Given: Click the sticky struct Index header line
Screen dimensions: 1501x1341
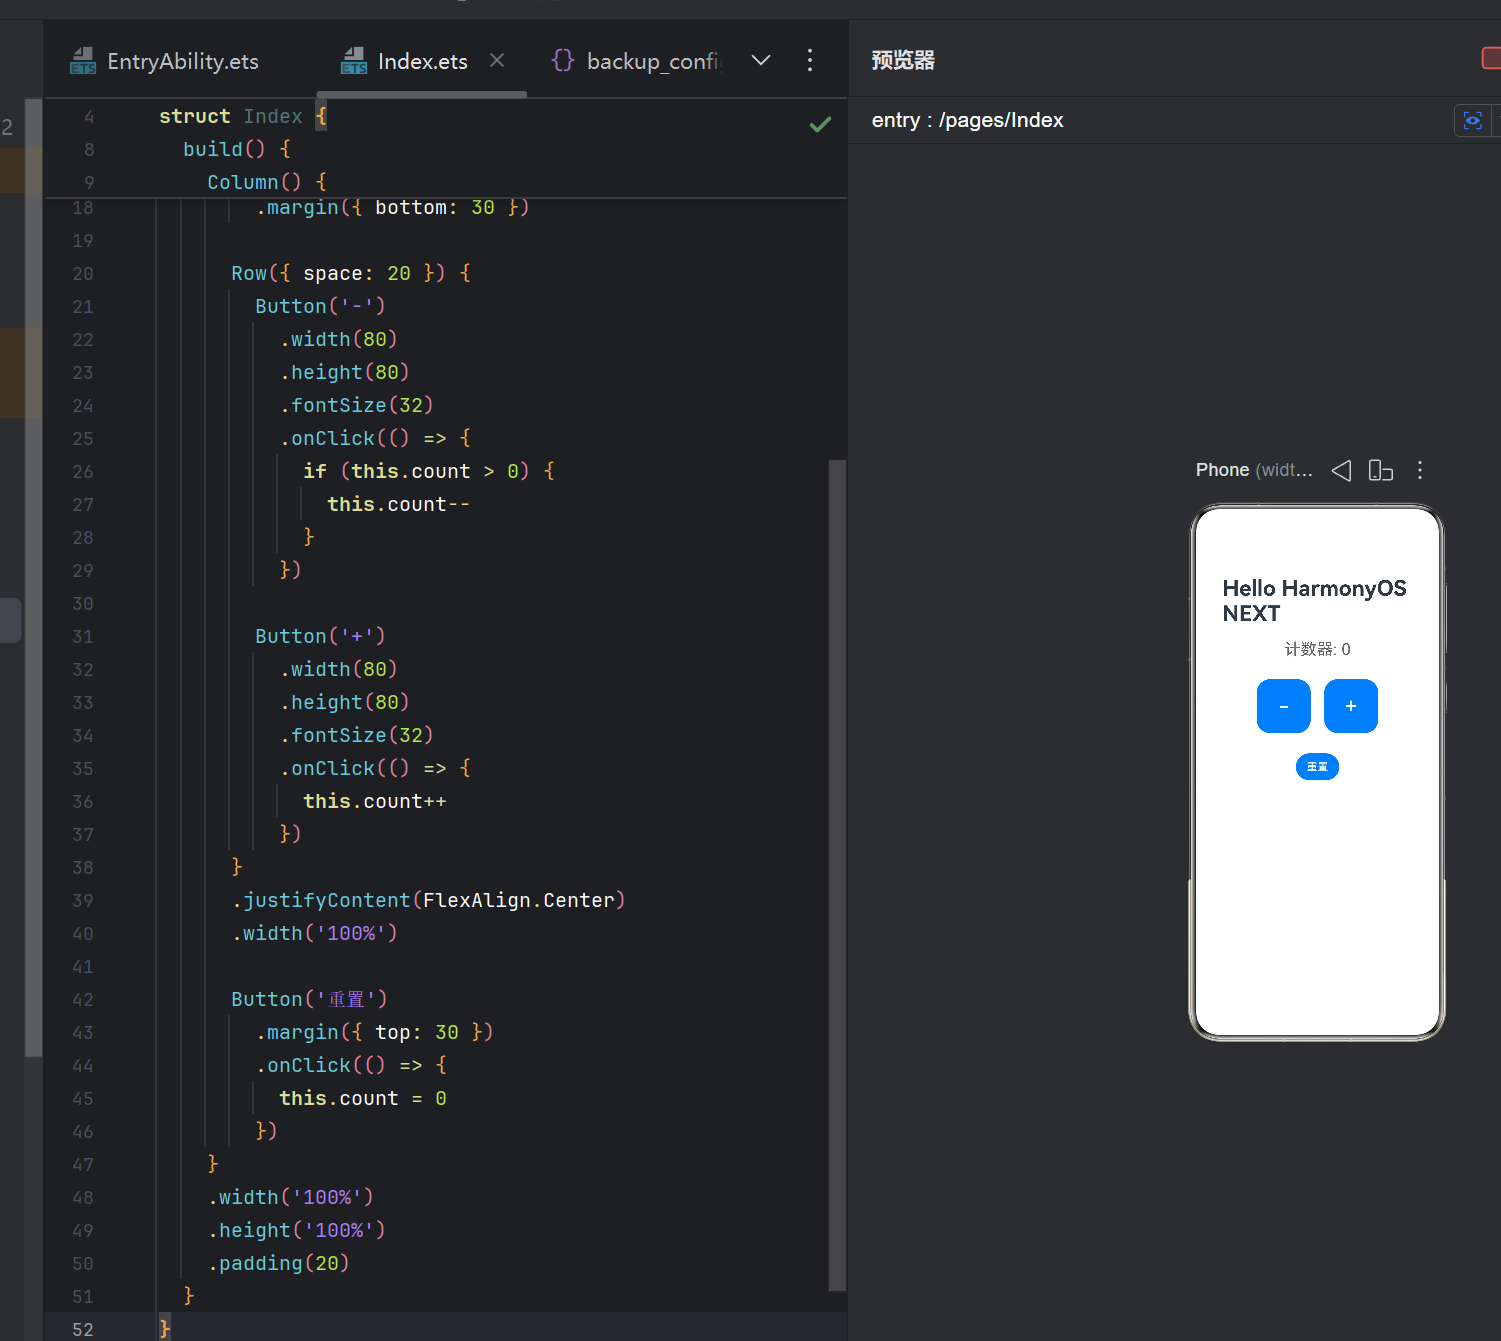Looking at the screenshot, I should [243, 116].
